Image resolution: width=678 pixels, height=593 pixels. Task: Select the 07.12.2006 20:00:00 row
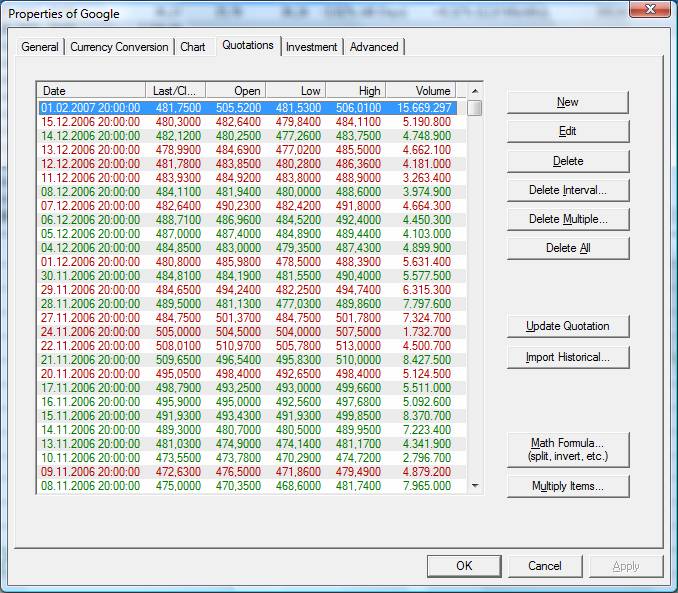coord(252,205)
